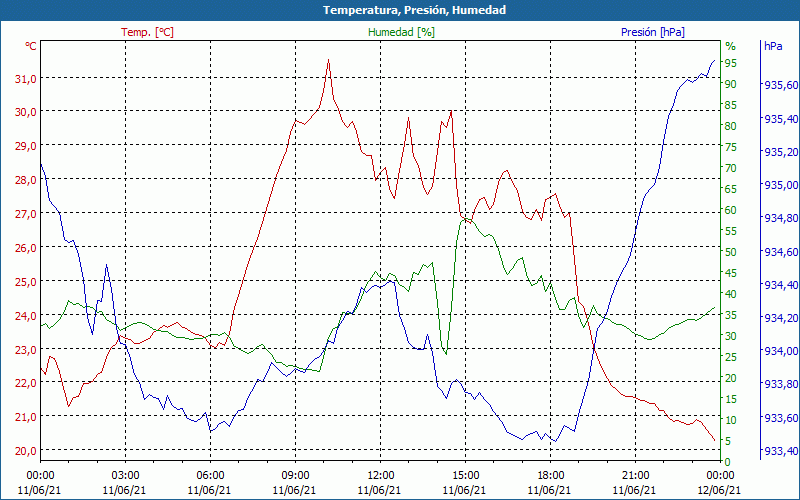Viewport: 800px width, 500px height.
Task: Click the 45 humidity axis value
Action: click(731, 273)
